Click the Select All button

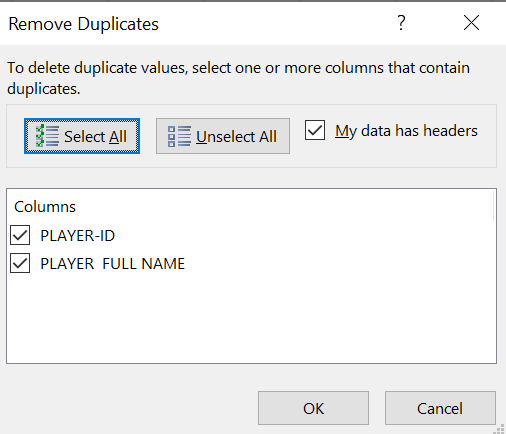pyautogui.click(x=82, y=136)
